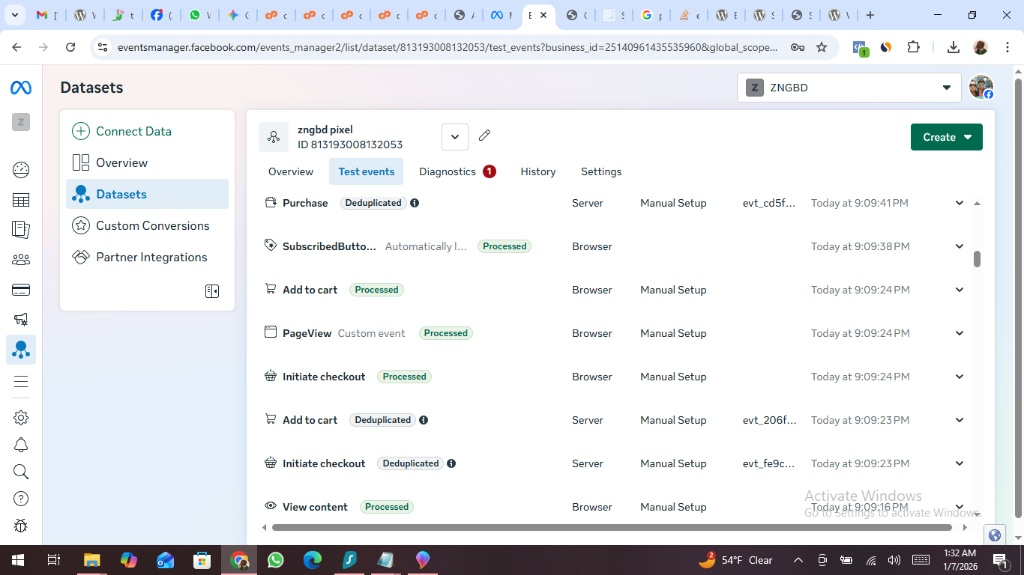Open the search magnifier in left rail
Screen dimensions: 1024x575
pos(21,472)
